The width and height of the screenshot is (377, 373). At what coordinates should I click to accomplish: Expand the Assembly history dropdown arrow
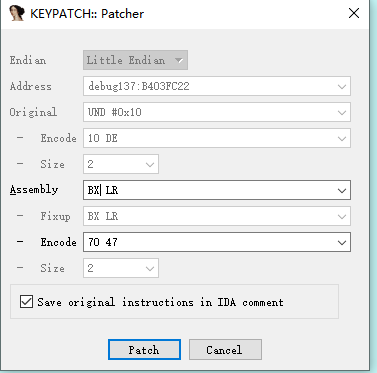[342, 190]
